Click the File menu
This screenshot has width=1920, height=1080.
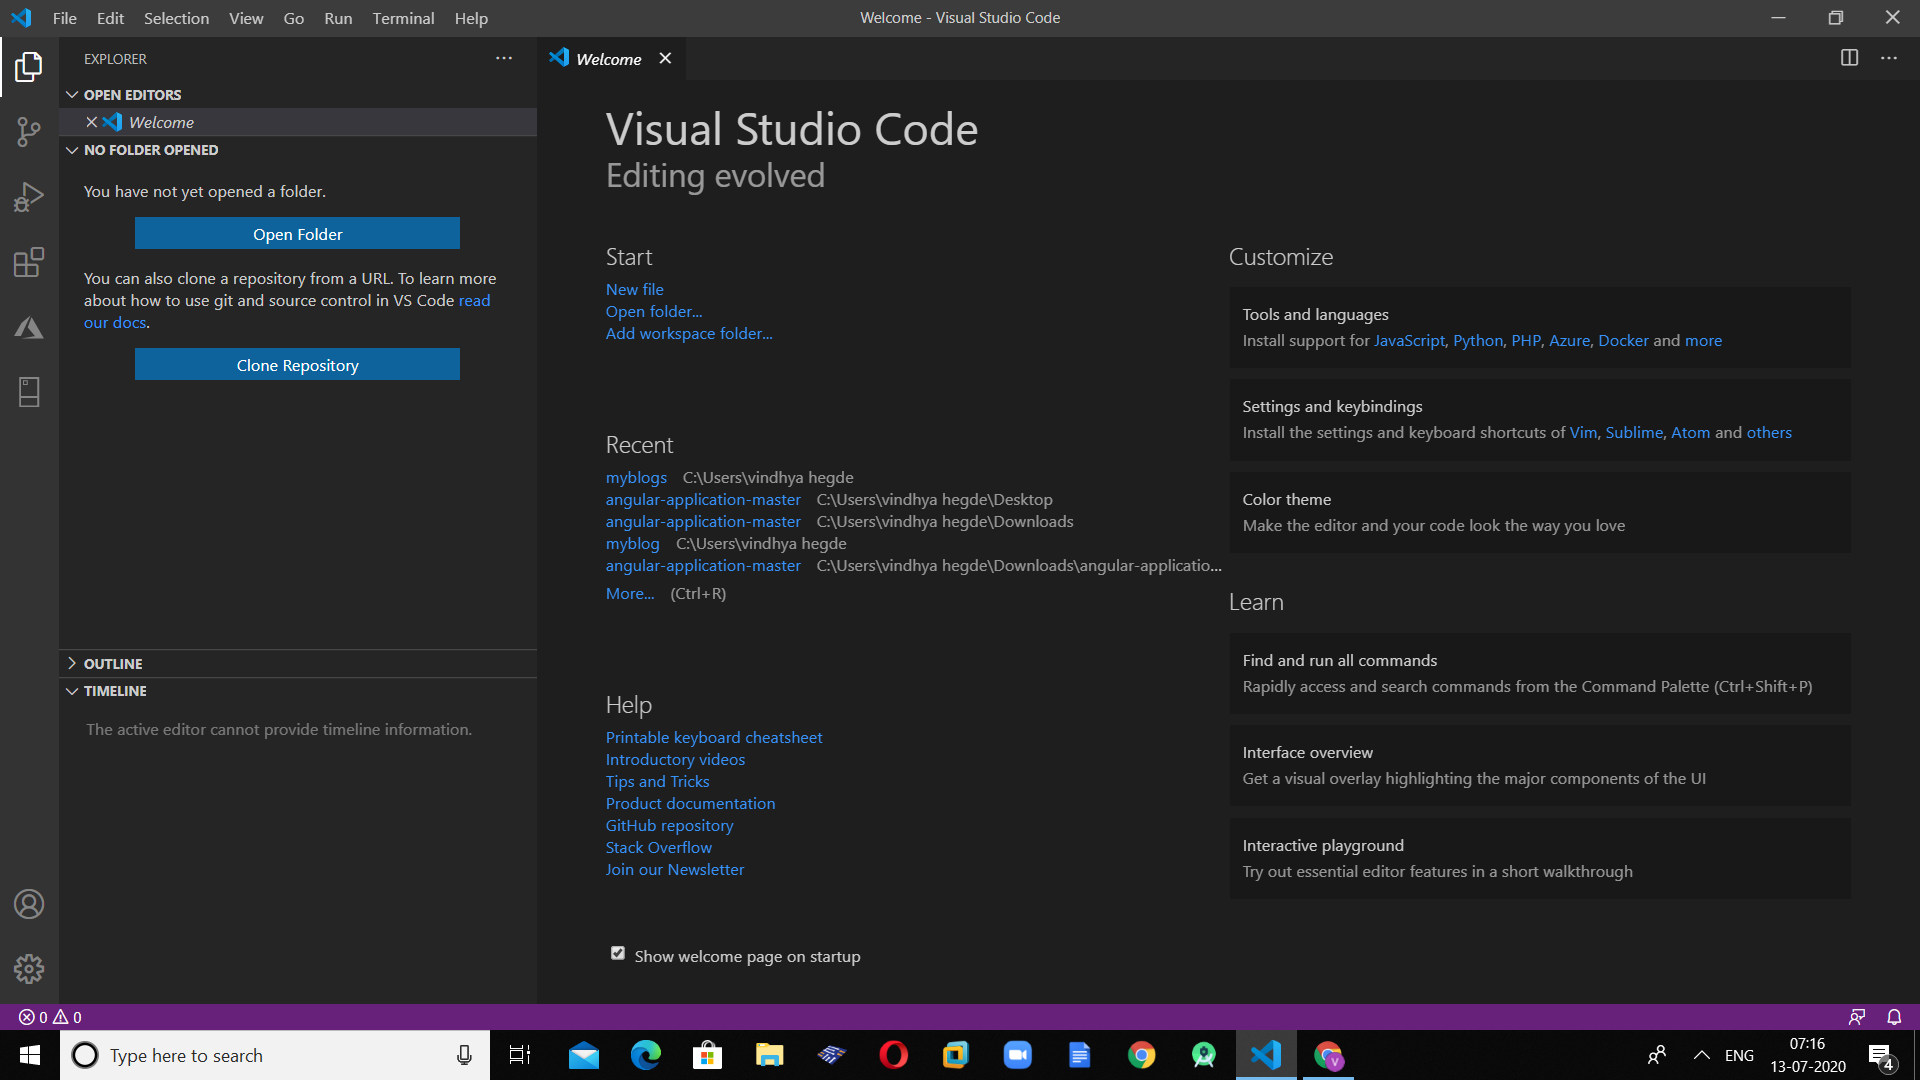63,17
